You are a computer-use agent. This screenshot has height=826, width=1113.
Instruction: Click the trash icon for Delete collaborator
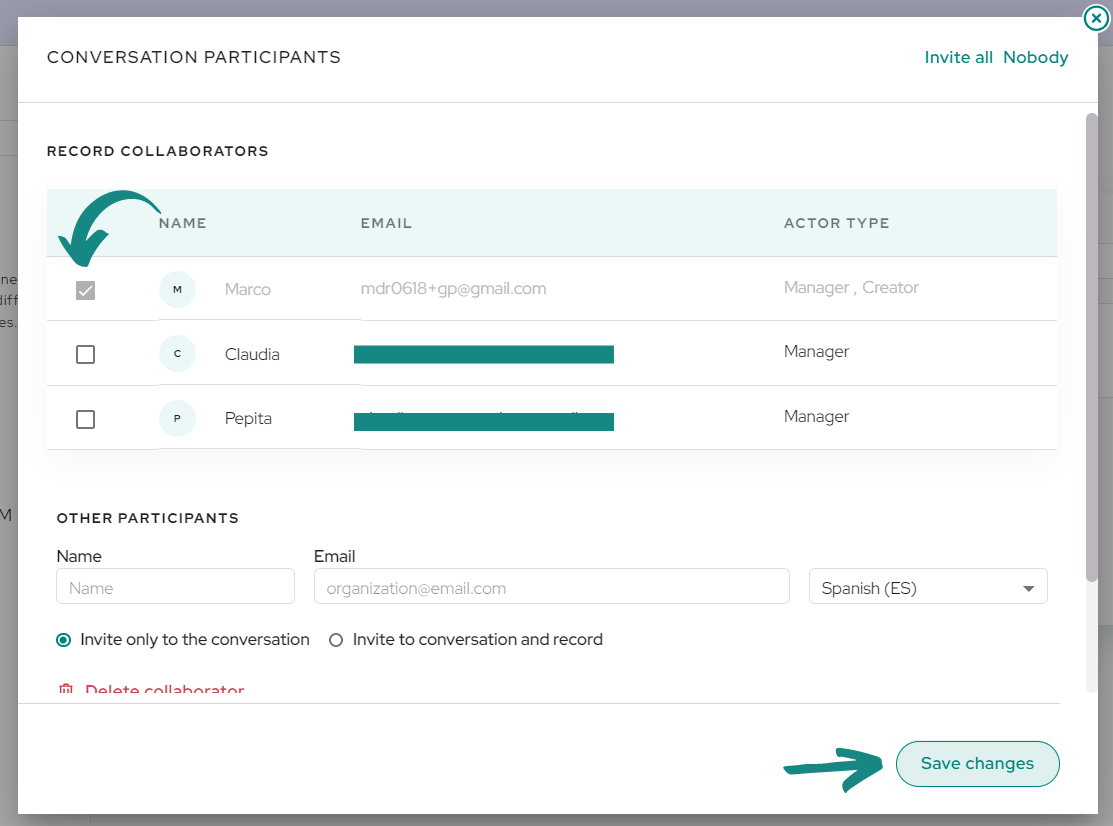click(66, 689)
